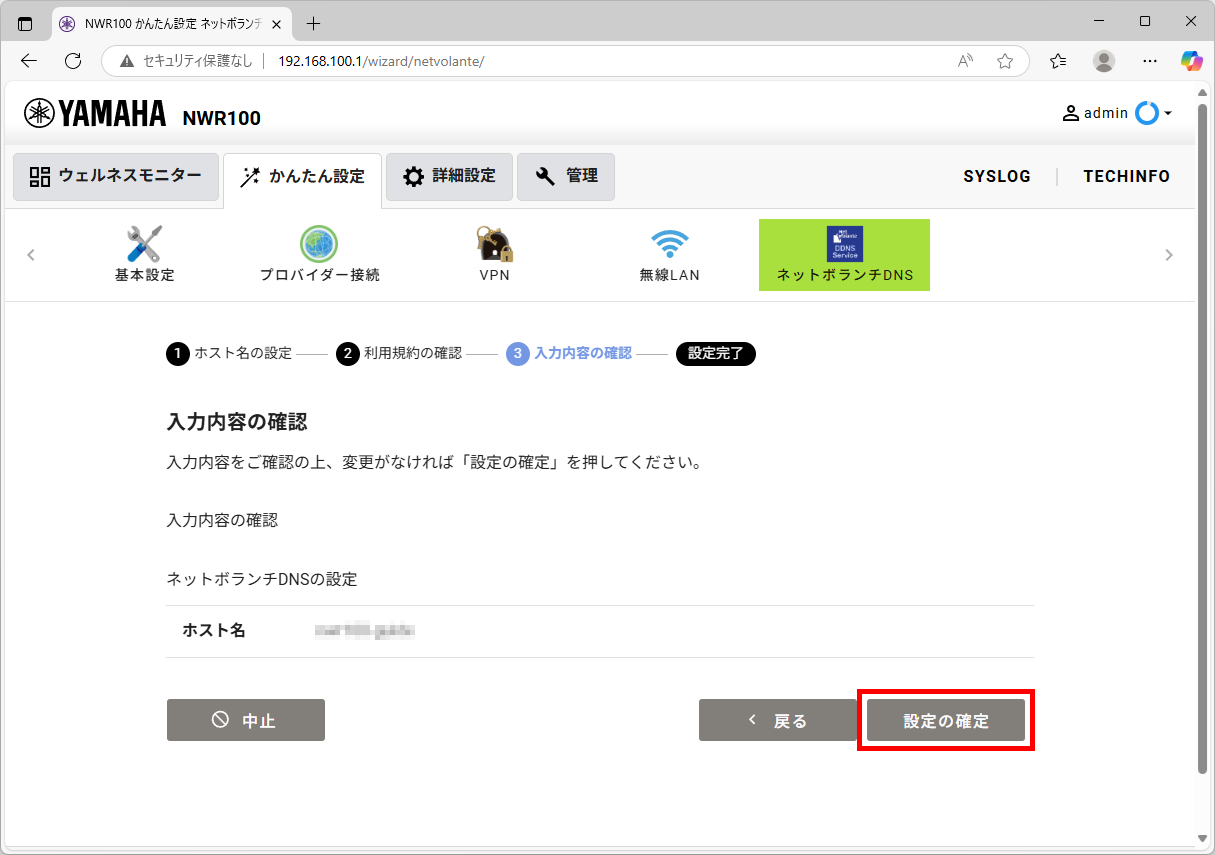
Task: Add this page to favorites star
Action: pyautogui.click(x=1005, y=61)
